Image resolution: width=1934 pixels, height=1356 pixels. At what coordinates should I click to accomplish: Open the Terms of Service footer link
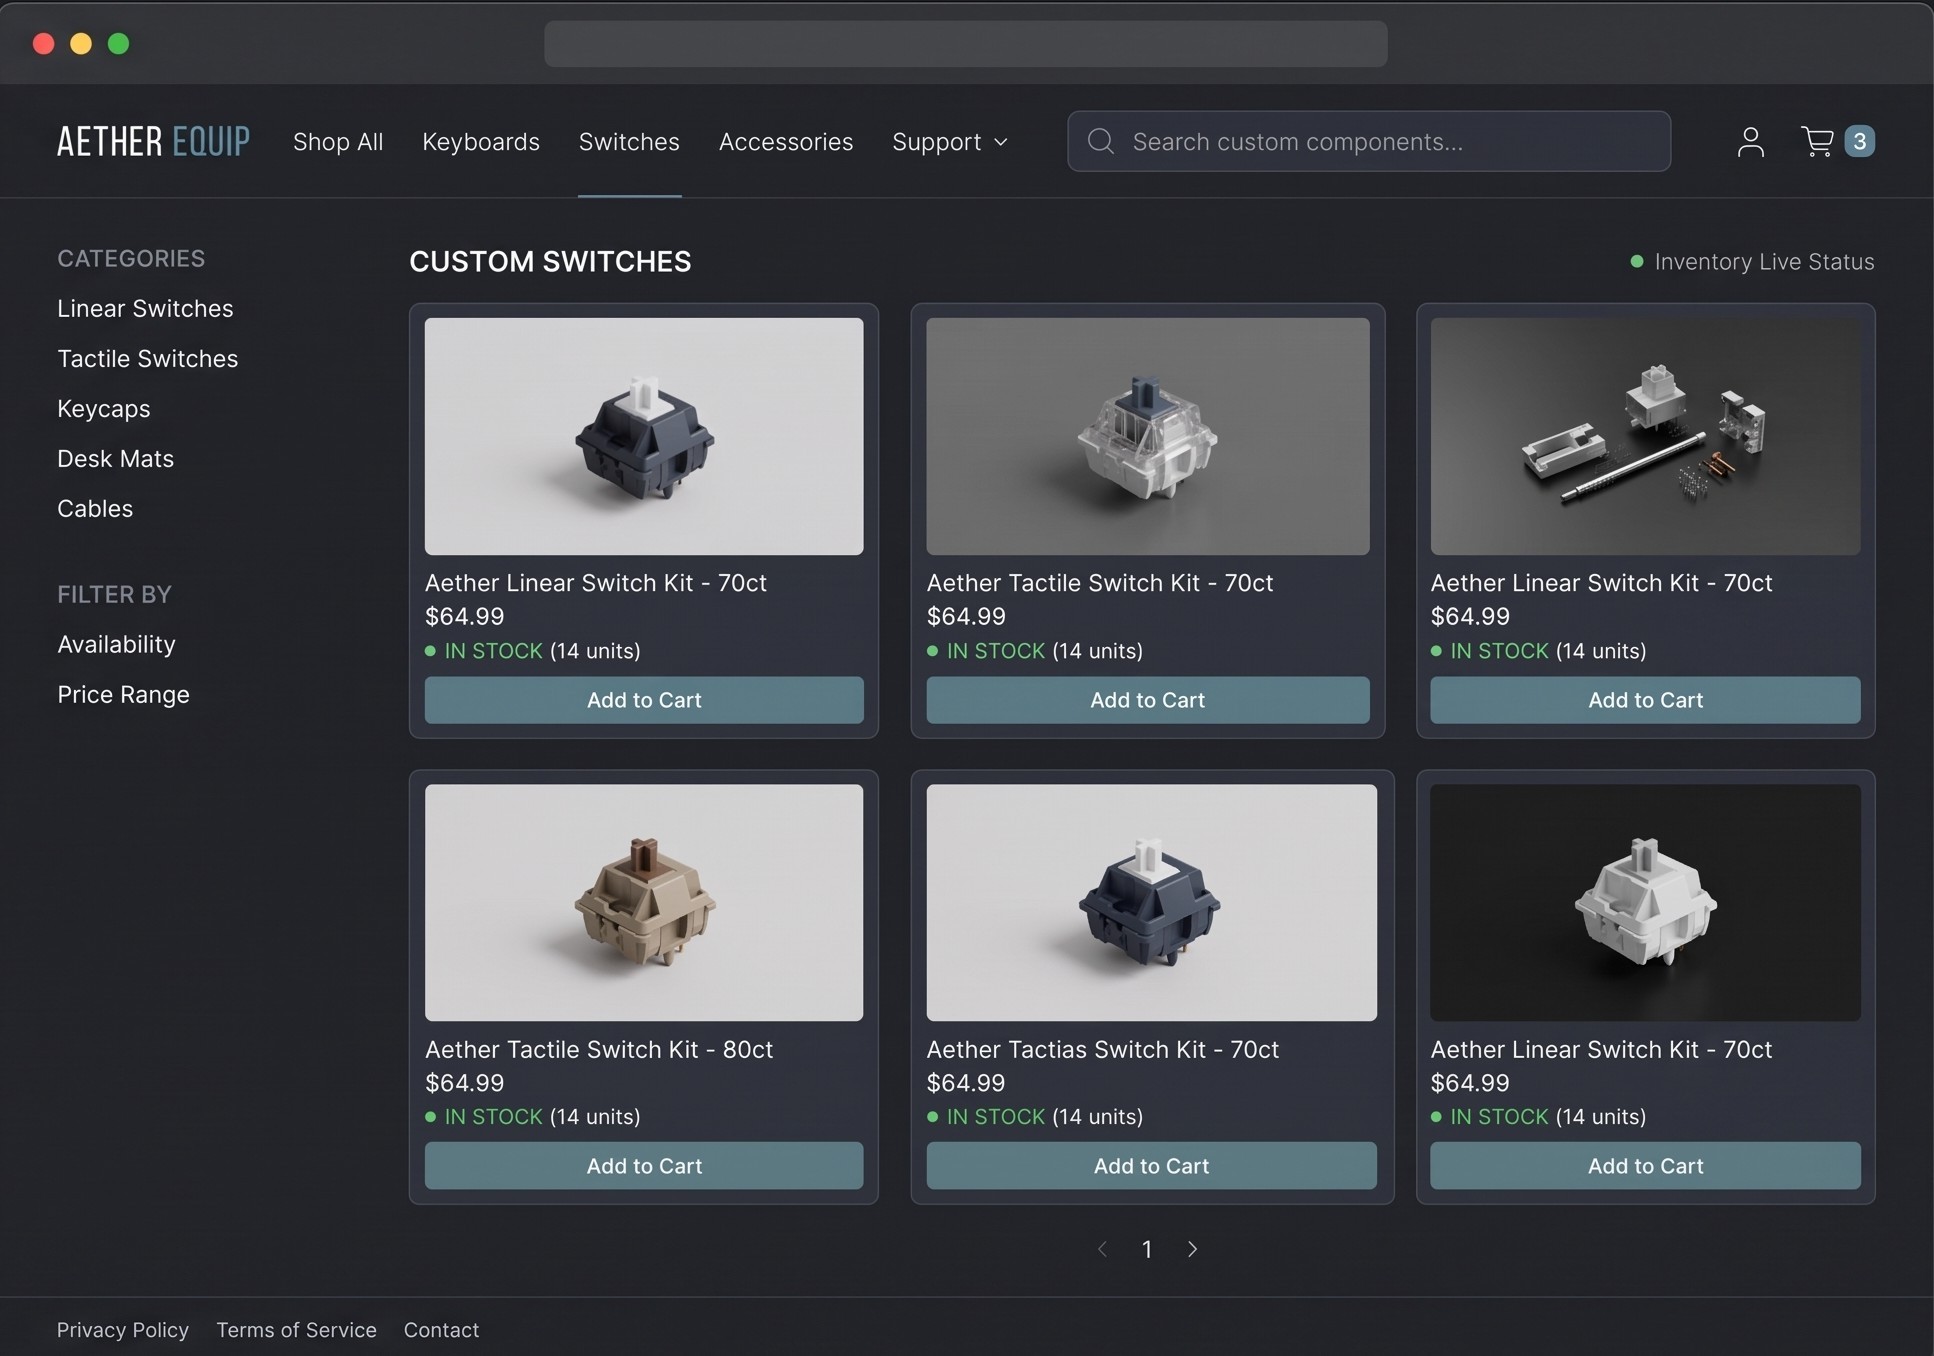point(297,1330)
